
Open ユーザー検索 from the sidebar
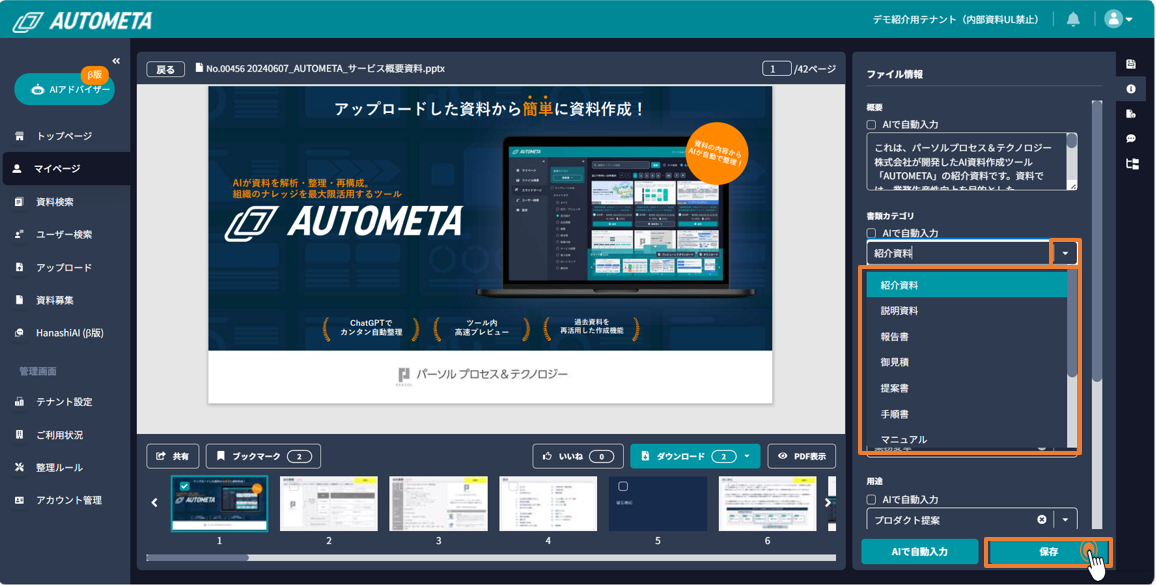(x=65, y=234)
